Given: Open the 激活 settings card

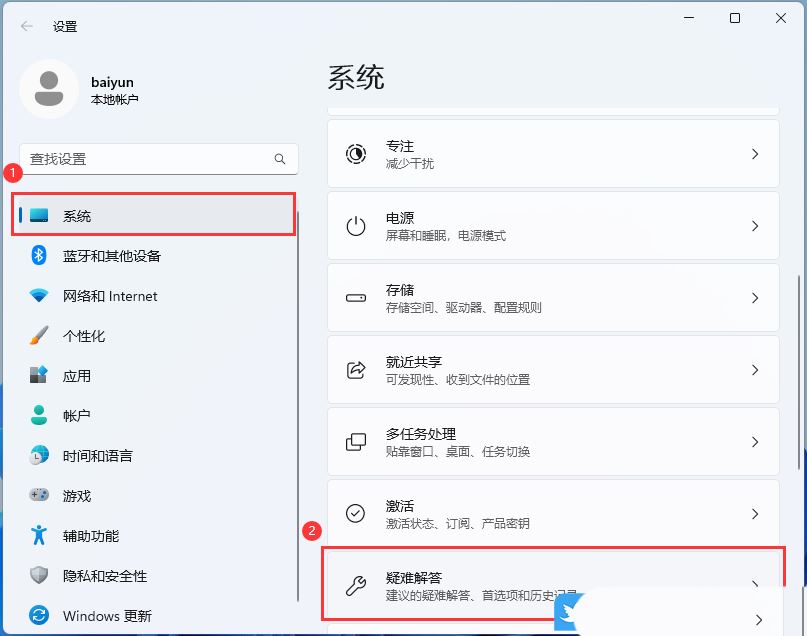Looking at the screenshot, I should pos(553,514).
